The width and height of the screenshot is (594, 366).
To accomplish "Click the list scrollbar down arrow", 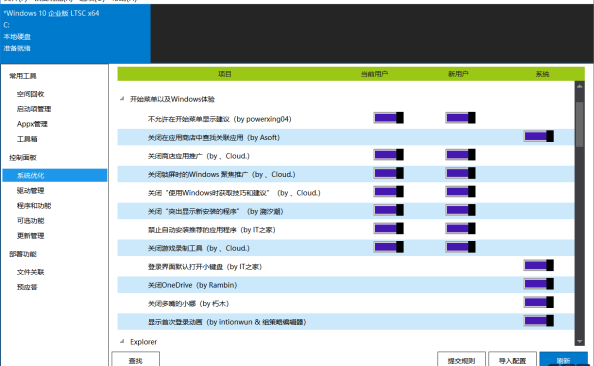I will (x=580, y=341).
